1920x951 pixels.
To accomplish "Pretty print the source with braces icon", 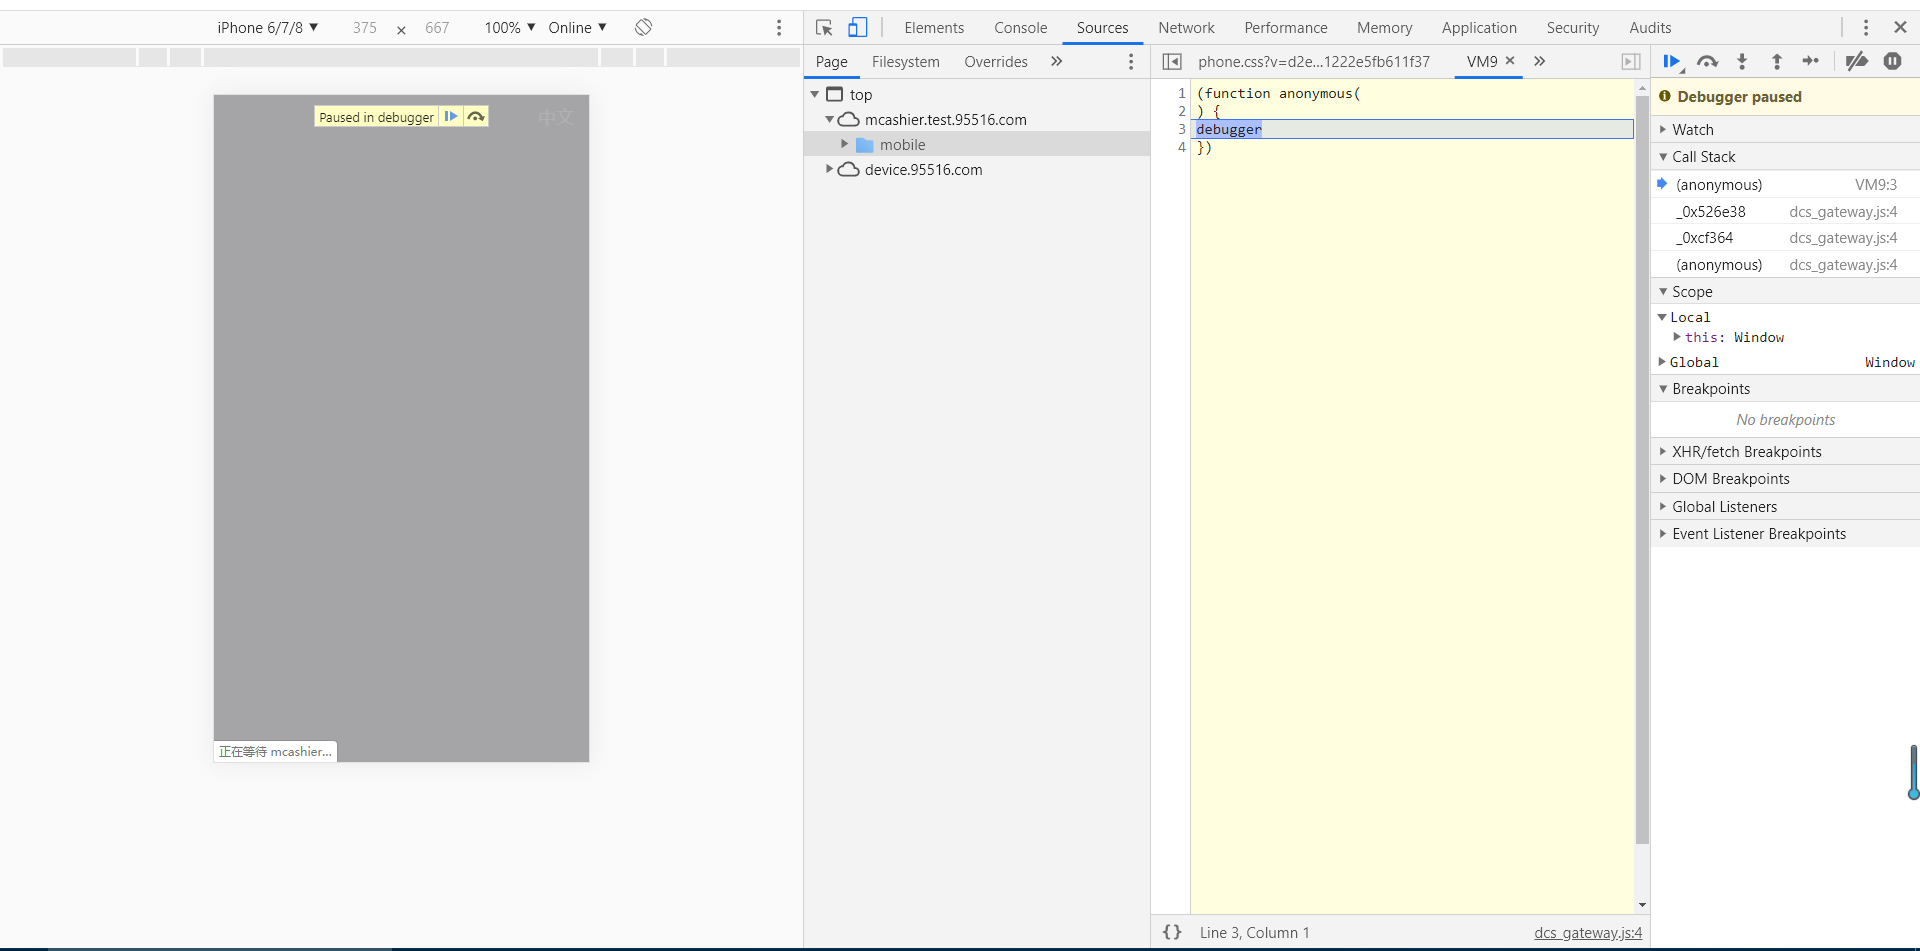I will [1172, 932].
